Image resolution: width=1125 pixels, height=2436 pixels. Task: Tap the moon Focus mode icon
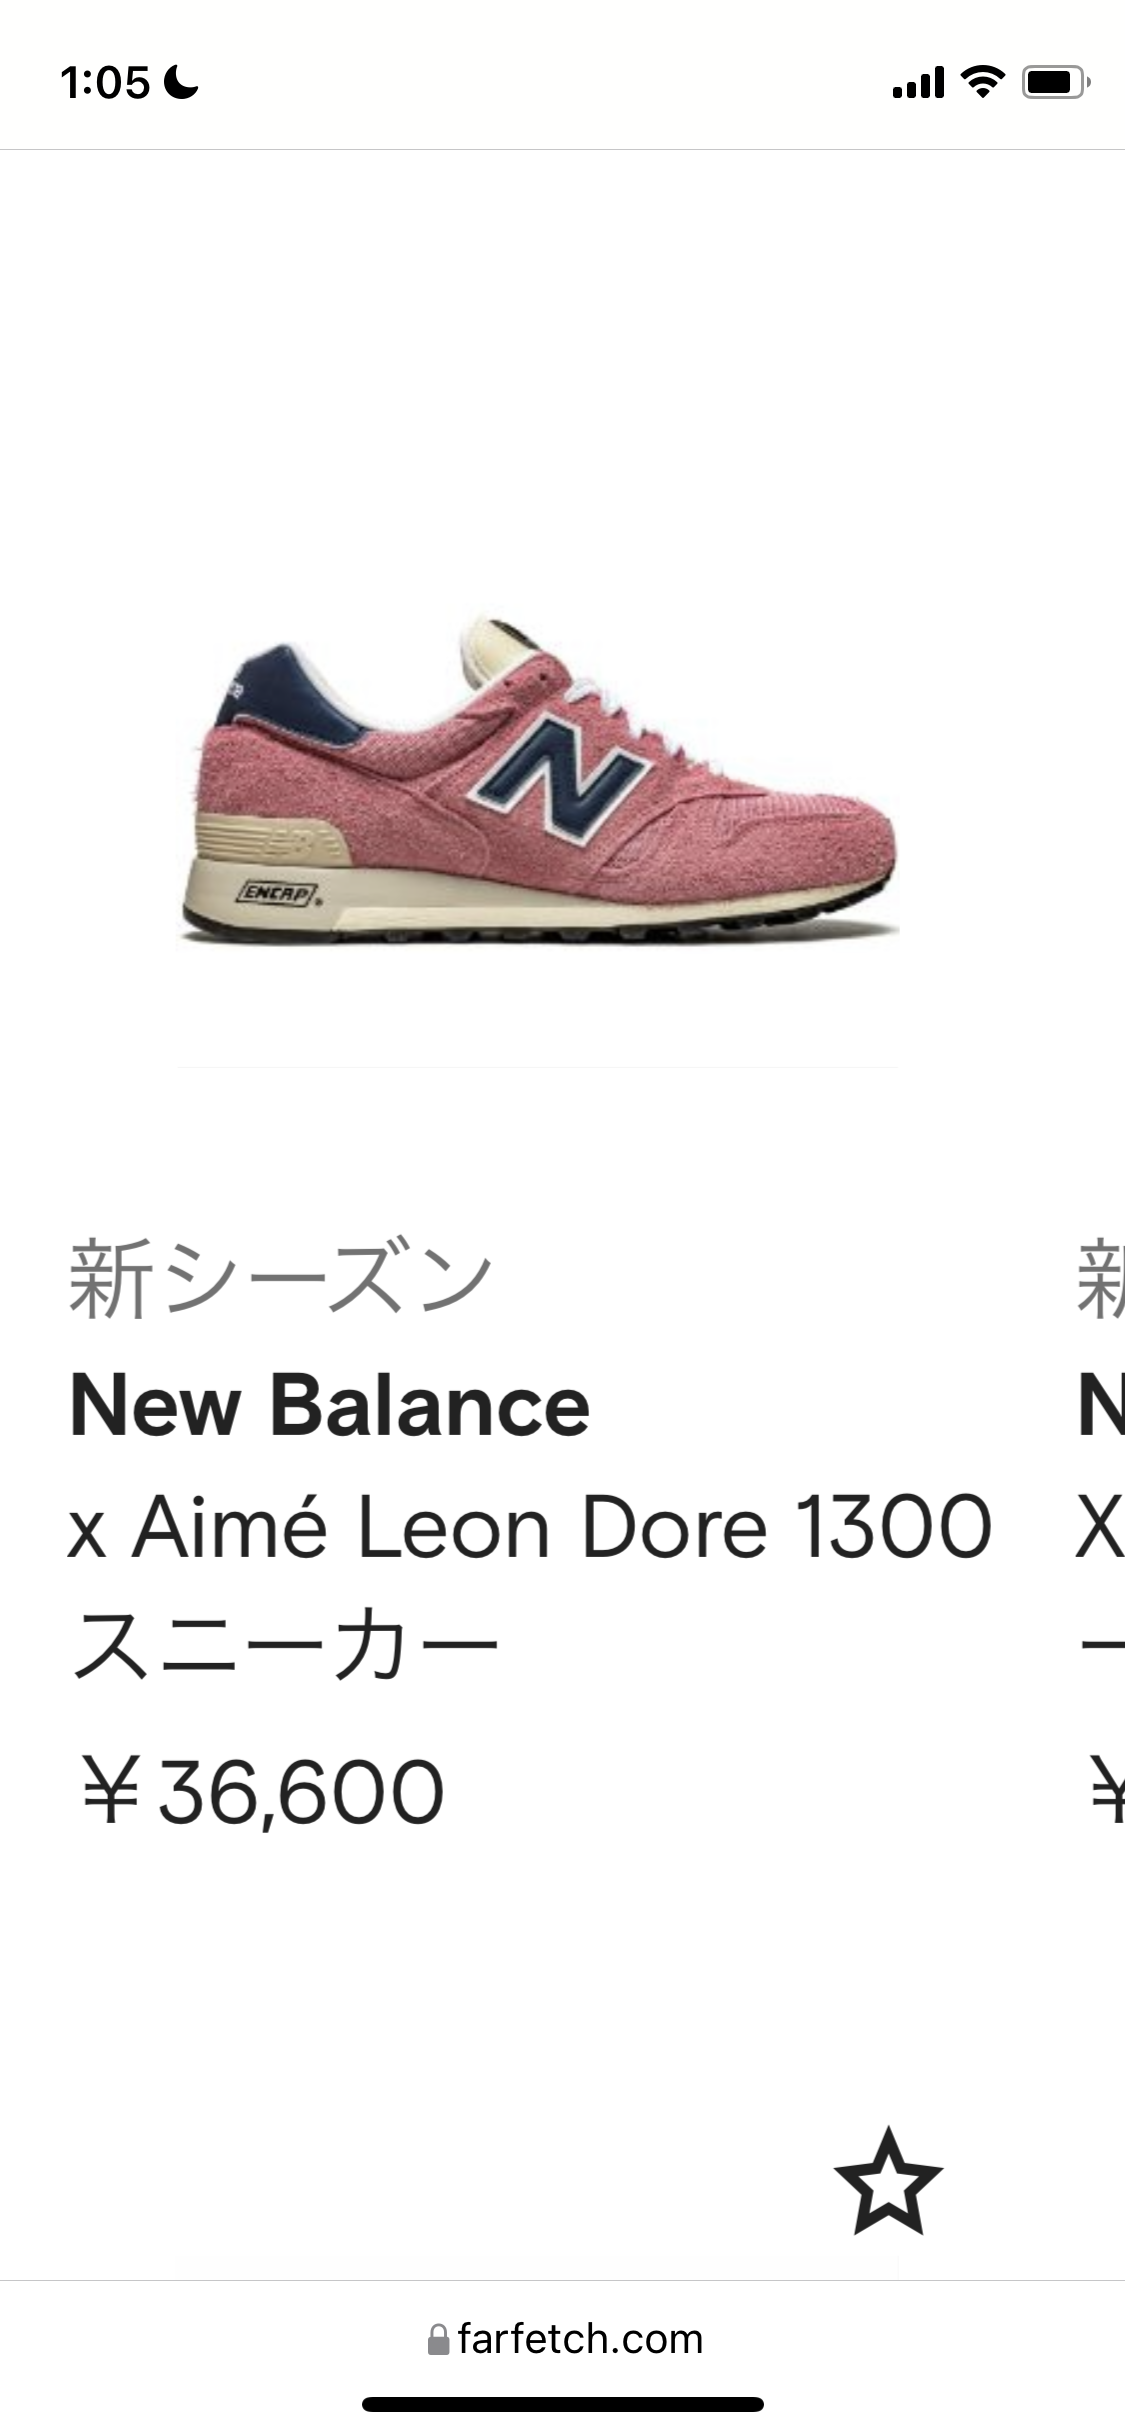pyautogui.click(x=181, y=82)
